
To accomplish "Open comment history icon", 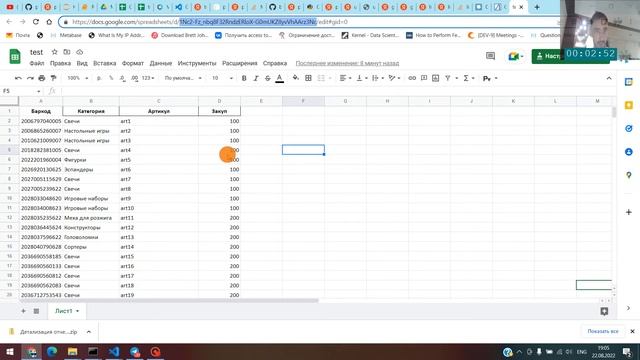I will tap(491, 56).
